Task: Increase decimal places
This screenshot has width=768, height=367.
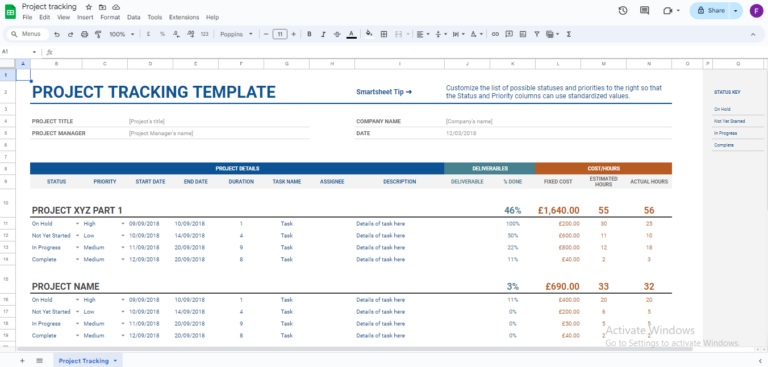Action: (x=191, y=34)
